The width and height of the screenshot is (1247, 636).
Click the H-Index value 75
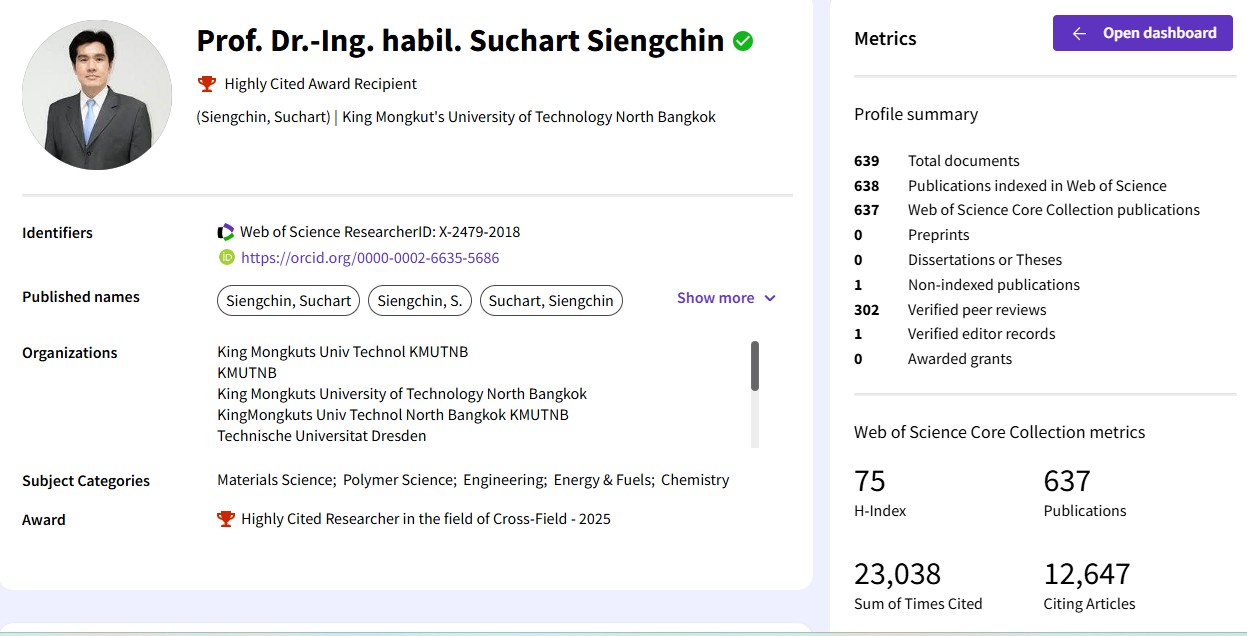click(x=870, y=482)
